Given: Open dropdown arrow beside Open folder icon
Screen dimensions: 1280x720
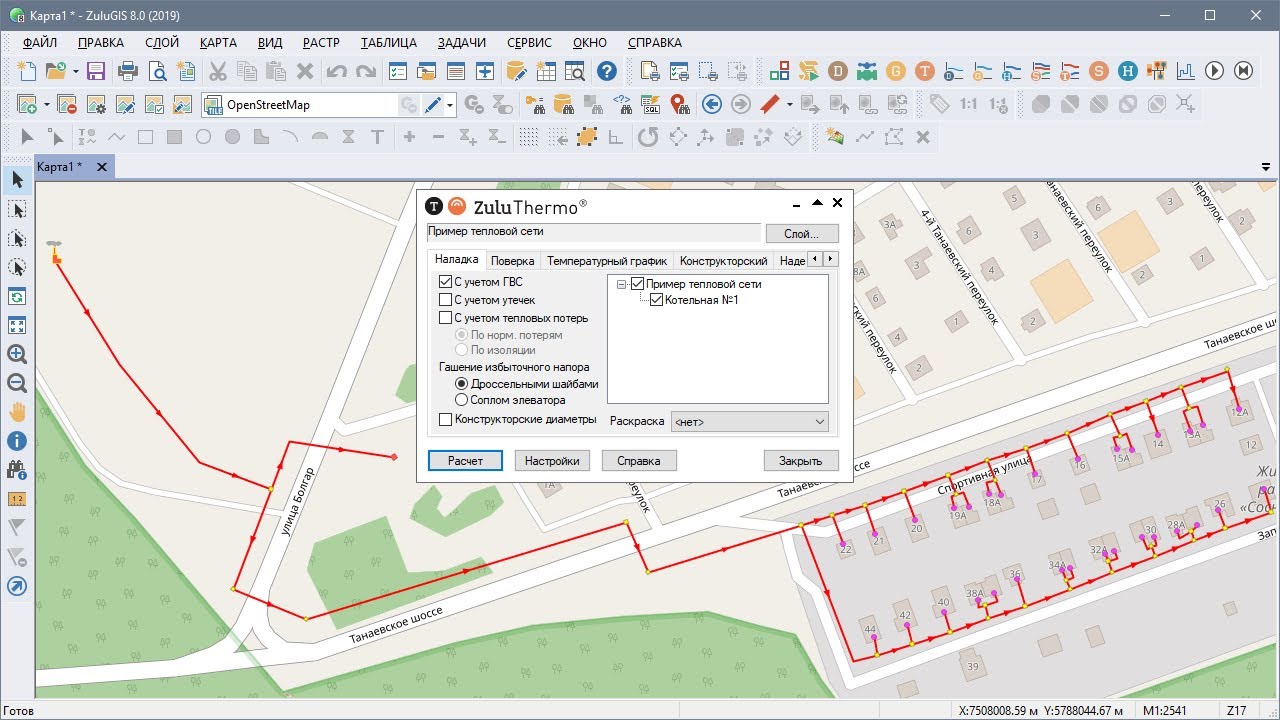Looking at the screenshot, I should click(x=75, y=71).
